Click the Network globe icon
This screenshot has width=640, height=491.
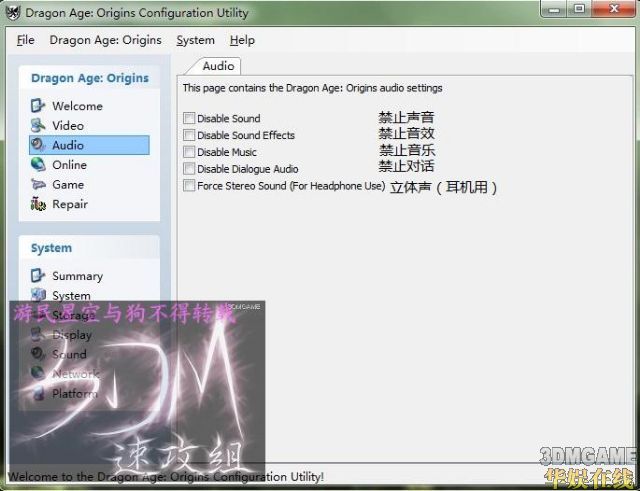point(38,373)
